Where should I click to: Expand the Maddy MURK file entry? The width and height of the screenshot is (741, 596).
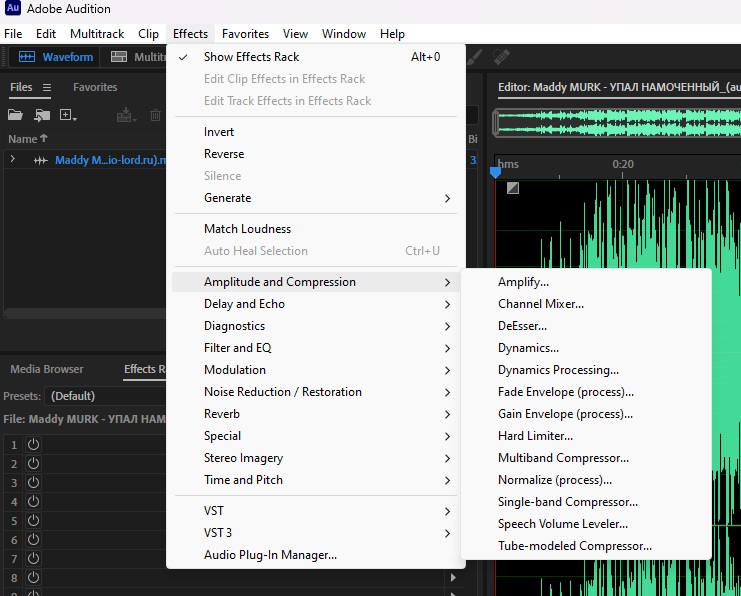click(13, 160)
